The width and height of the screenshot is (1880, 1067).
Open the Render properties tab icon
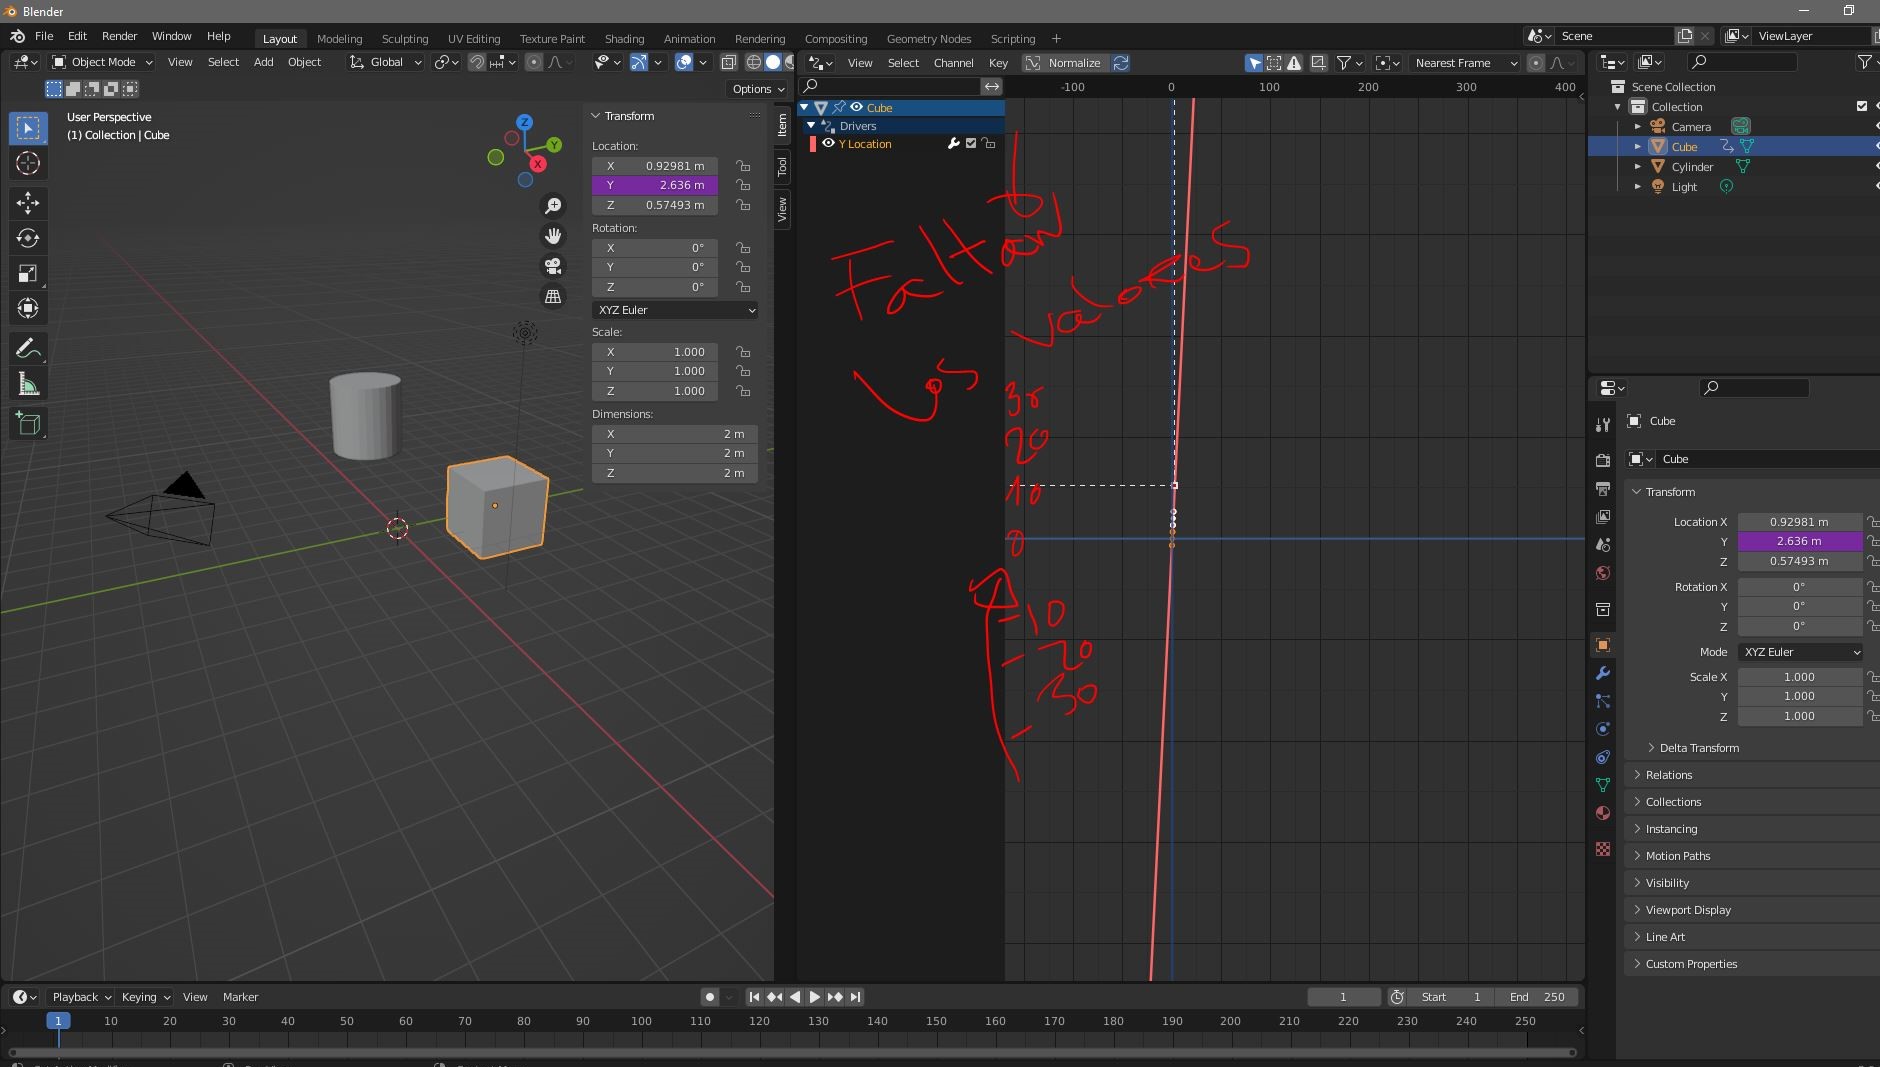point(1603,460)
